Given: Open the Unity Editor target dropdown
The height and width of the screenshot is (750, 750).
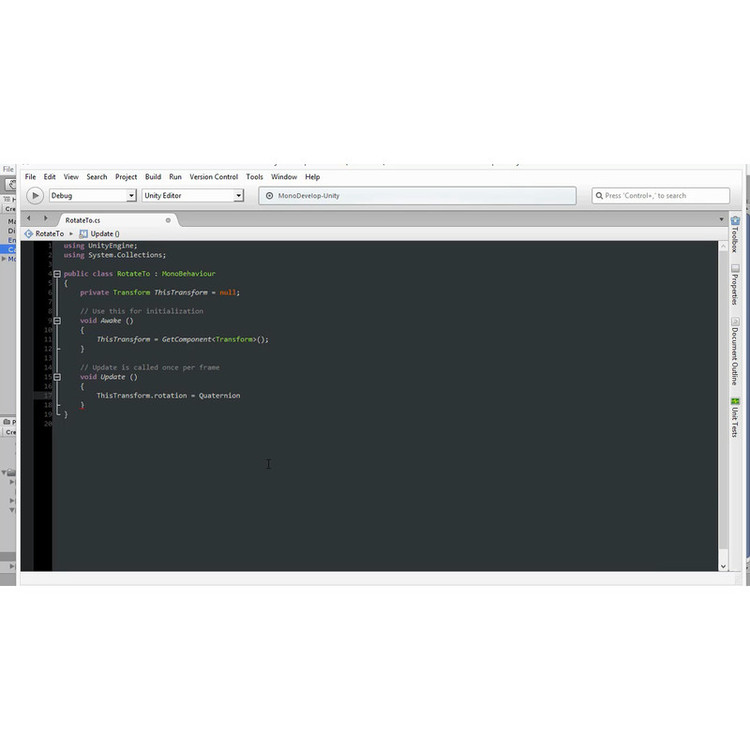Looking at the screenshot, I should point(193,196).
